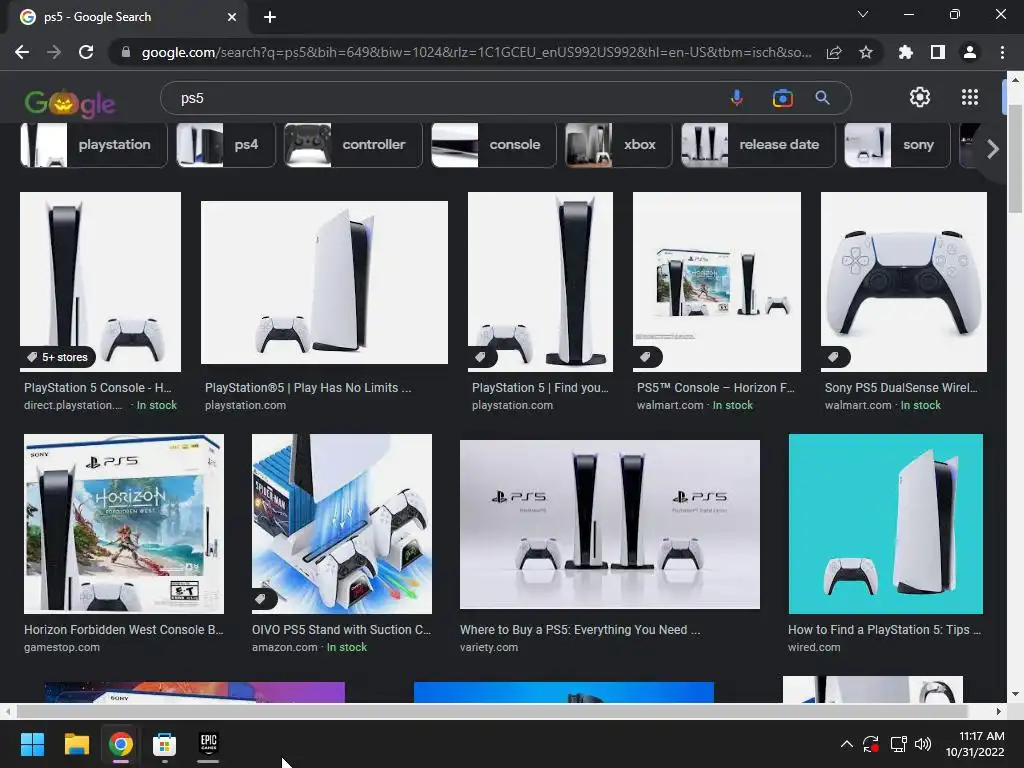1024x768 pixels.
Task: Open Sony PS5 DualSense Wirel... link
Action: click(901, 387)
